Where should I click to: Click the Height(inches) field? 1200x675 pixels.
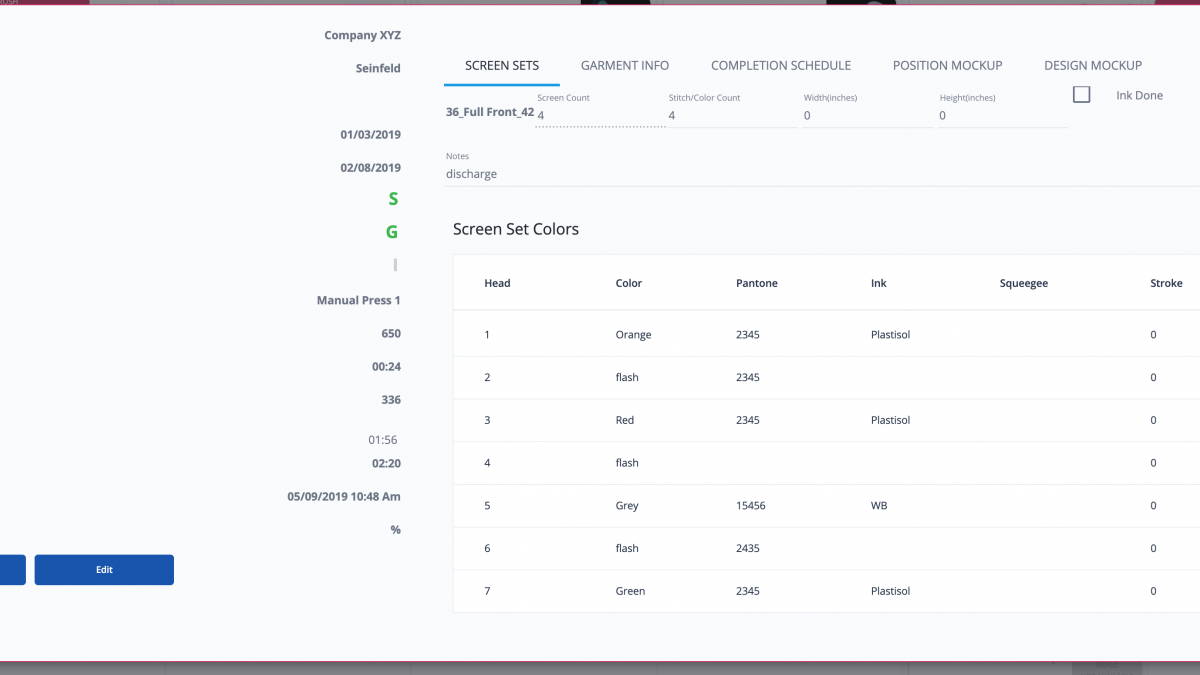point(1002,116)
